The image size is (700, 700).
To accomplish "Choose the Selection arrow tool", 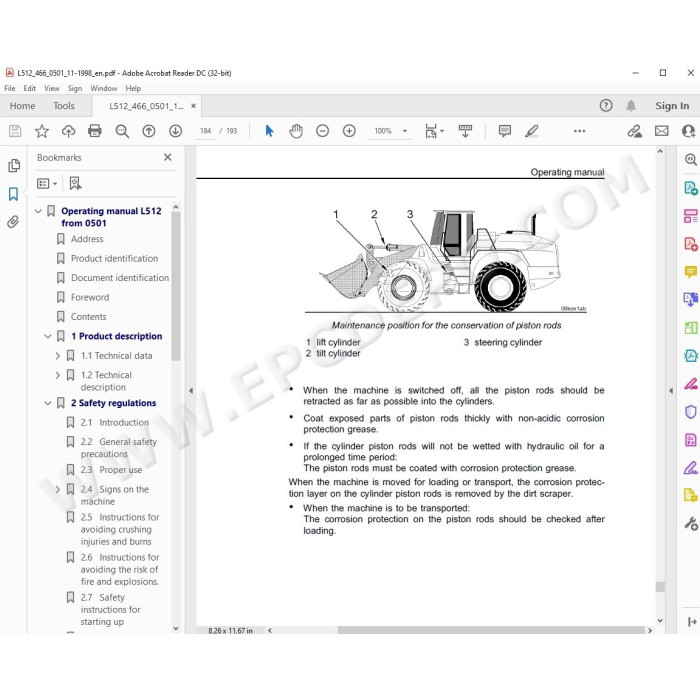I will coord(269,131).
